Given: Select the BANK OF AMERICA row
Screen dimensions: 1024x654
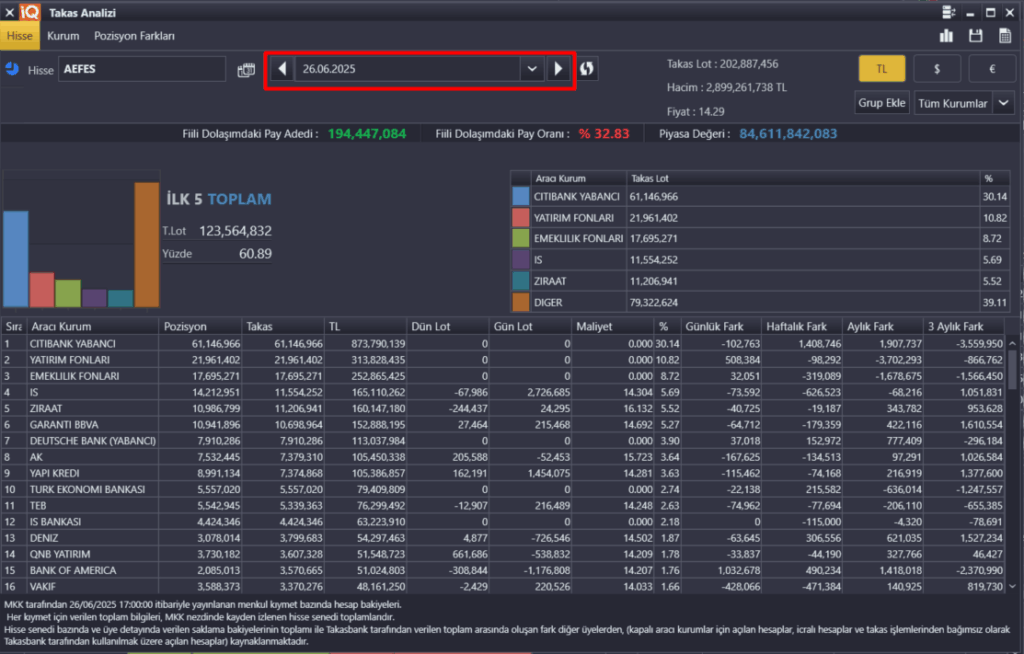Looking at the screenshot, I should click(x=503, y=570).
